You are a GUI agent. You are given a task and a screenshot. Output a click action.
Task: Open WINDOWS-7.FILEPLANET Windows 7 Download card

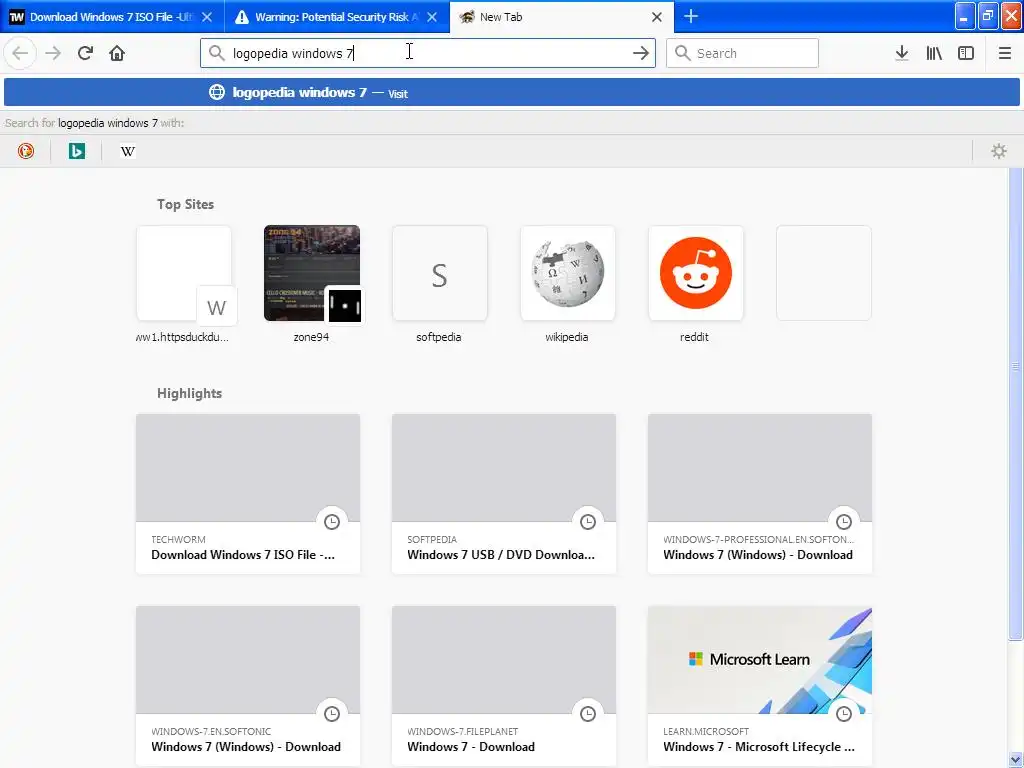[x=504, y=686]
